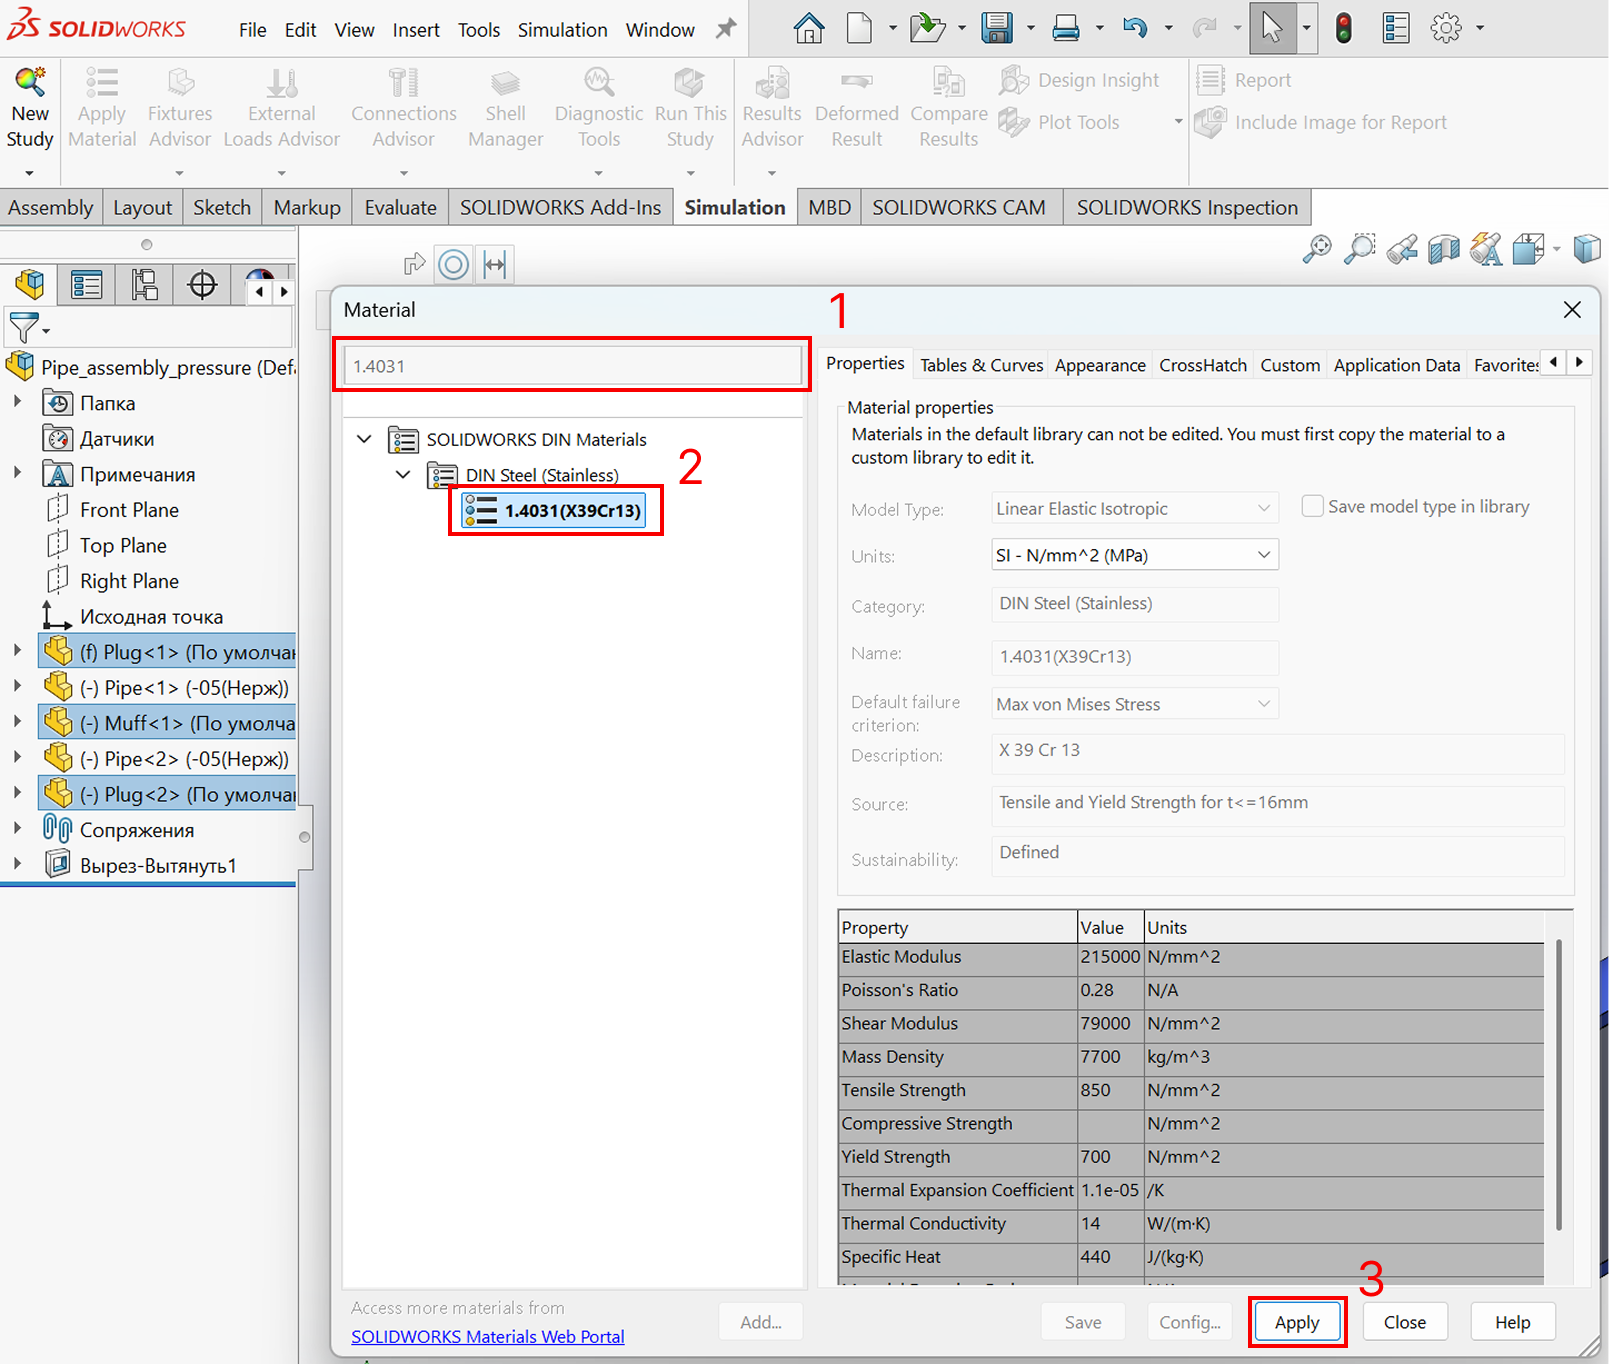This screenshot has width=1609, height=1364.
Task: Switch to the Appearance tab
Action: (x=1100, y=365)
